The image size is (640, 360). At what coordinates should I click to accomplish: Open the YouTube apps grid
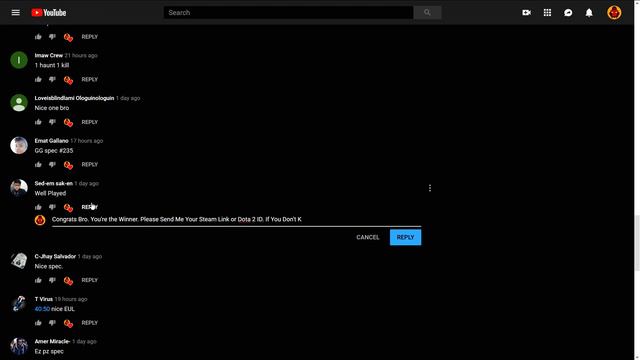[547, 13]
